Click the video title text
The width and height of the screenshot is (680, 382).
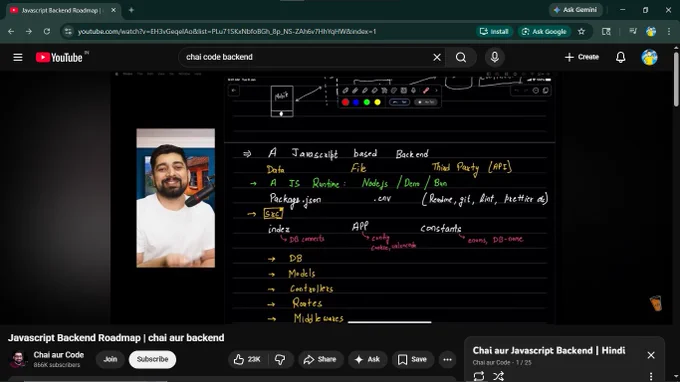click(x=116, y=338)
